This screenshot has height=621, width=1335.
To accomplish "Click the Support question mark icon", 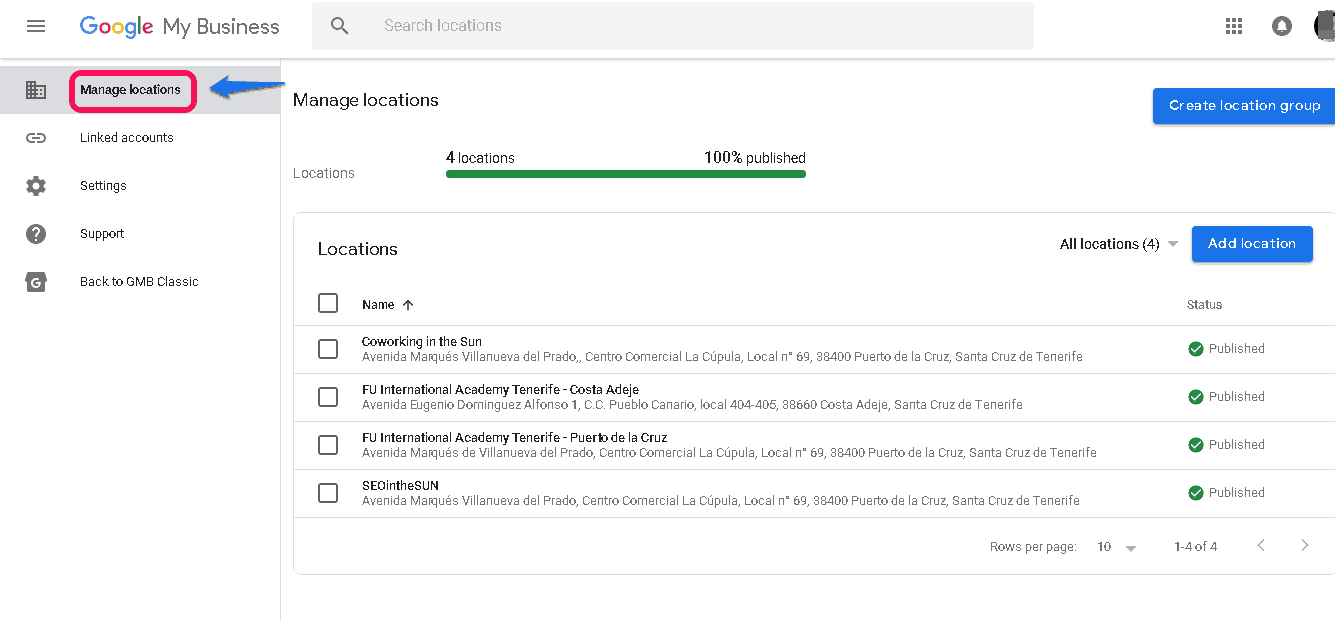I will click(36, 234).
